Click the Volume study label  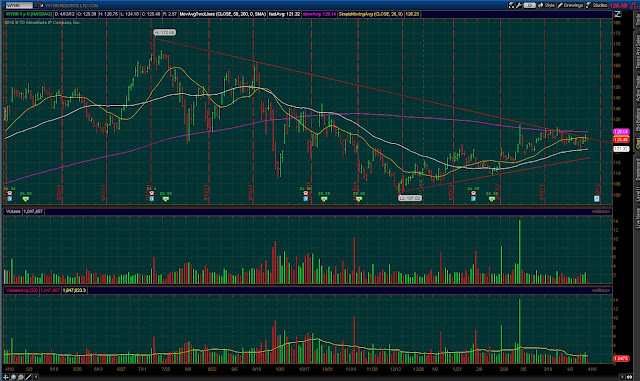[13, 212]
